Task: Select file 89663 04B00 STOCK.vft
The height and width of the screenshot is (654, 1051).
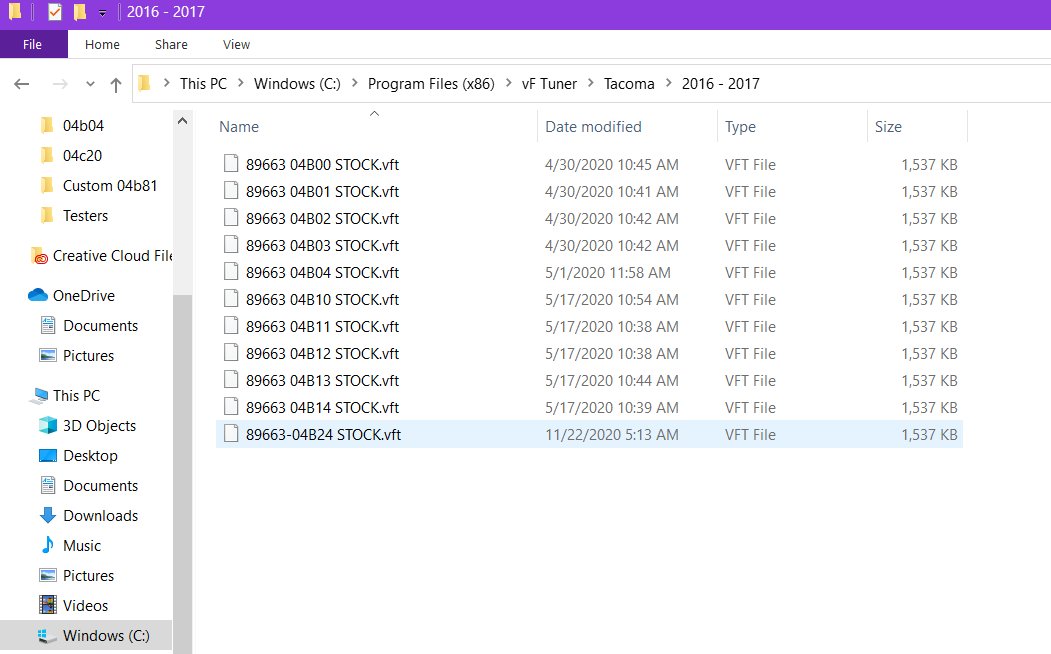Action: click(322, 165)
